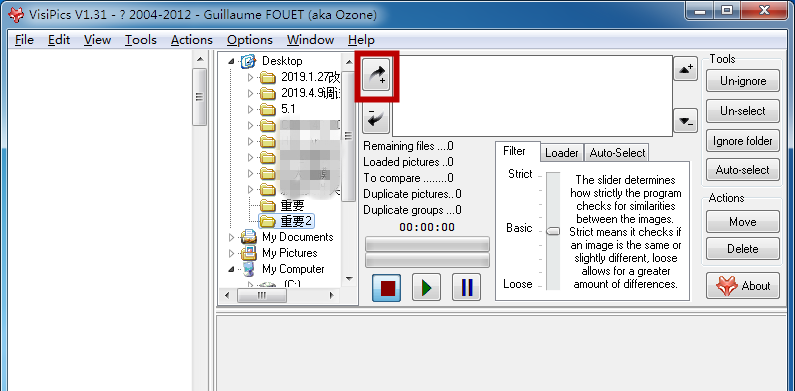The width and height of the screenshot is (795, 391).
Task: Switch to the Auto-Select tab
Action: point(617,153)
